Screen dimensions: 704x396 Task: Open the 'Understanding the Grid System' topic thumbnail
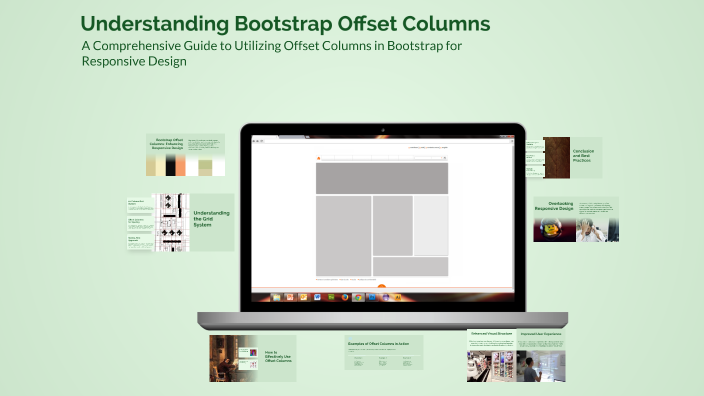180,222
